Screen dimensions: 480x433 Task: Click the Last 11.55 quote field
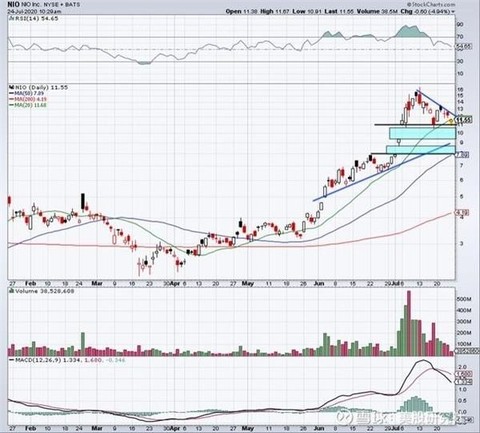(339, 11)
